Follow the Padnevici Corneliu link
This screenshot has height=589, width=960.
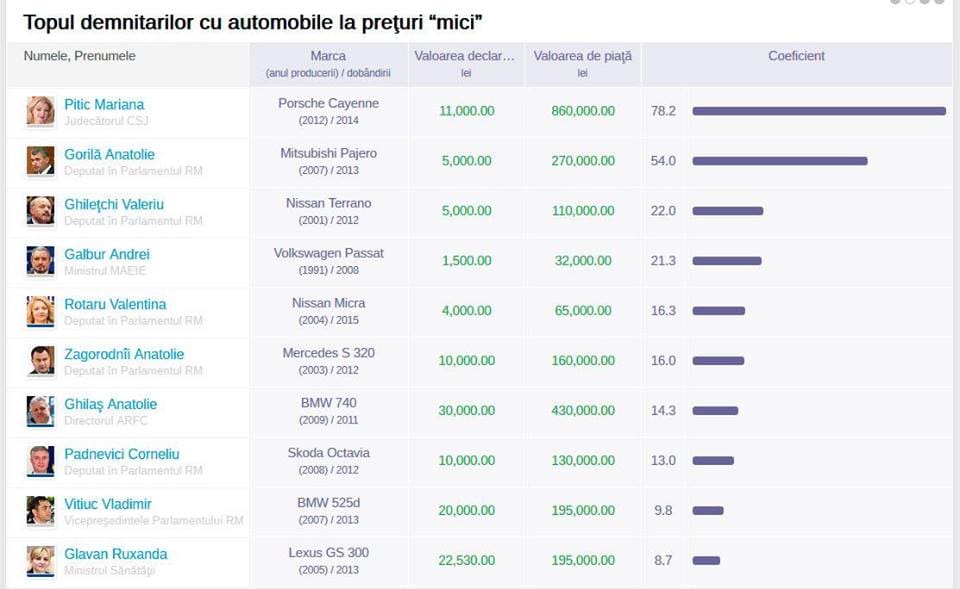point(122,454)
